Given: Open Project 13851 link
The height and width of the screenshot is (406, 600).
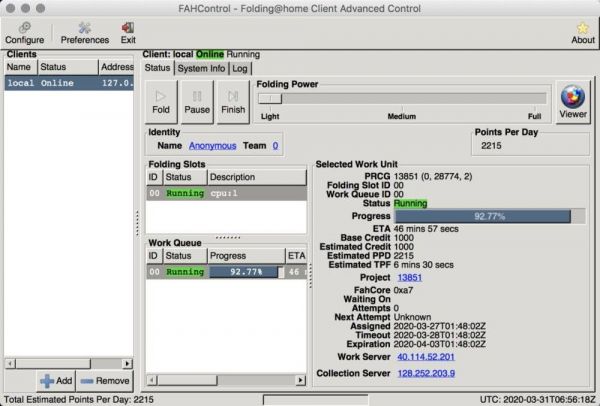Looking at the screenshot, I should click(x=410, y=277).
